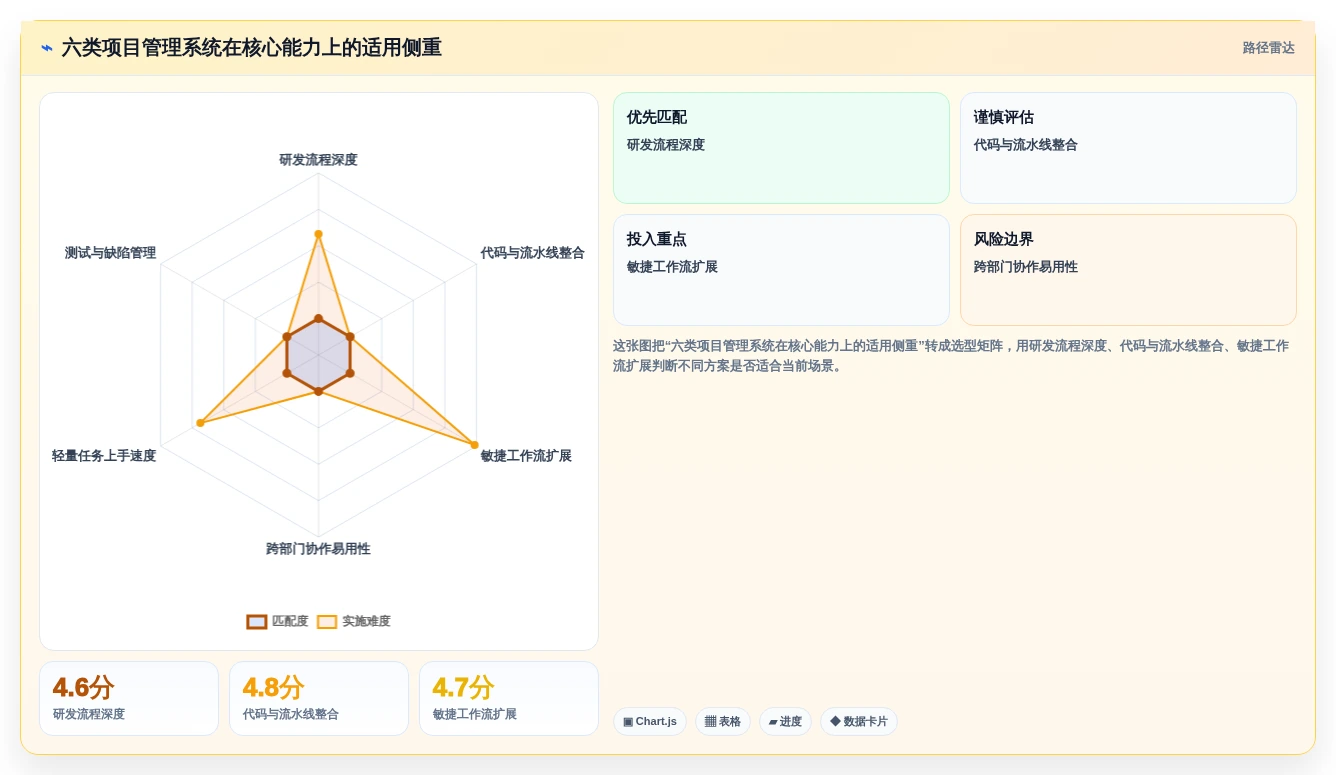Image resolution: width=1336 pixels, height=775 pixels.
Task: Click the 实施难度 point on 研发流程深度 axis
Action: [x=318, y=234]
